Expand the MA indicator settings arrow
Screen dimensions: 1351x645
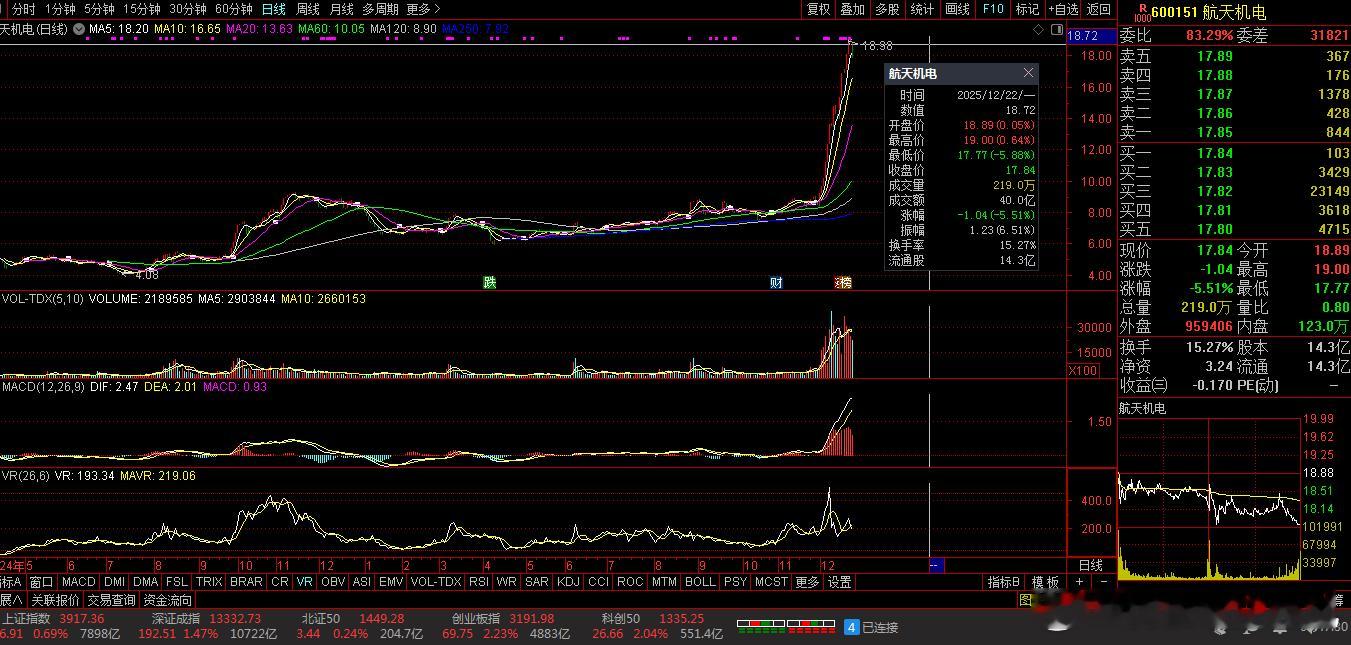78,30
